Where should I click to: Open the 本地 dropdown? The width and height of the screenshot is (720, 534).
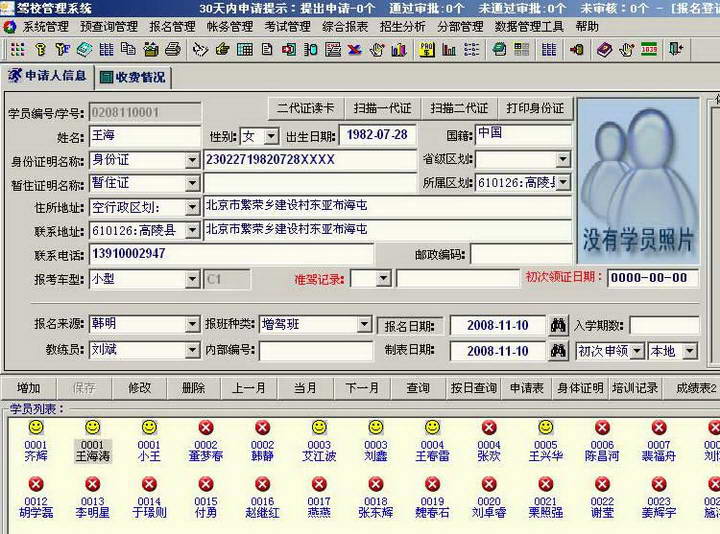(x=689, y=351)
